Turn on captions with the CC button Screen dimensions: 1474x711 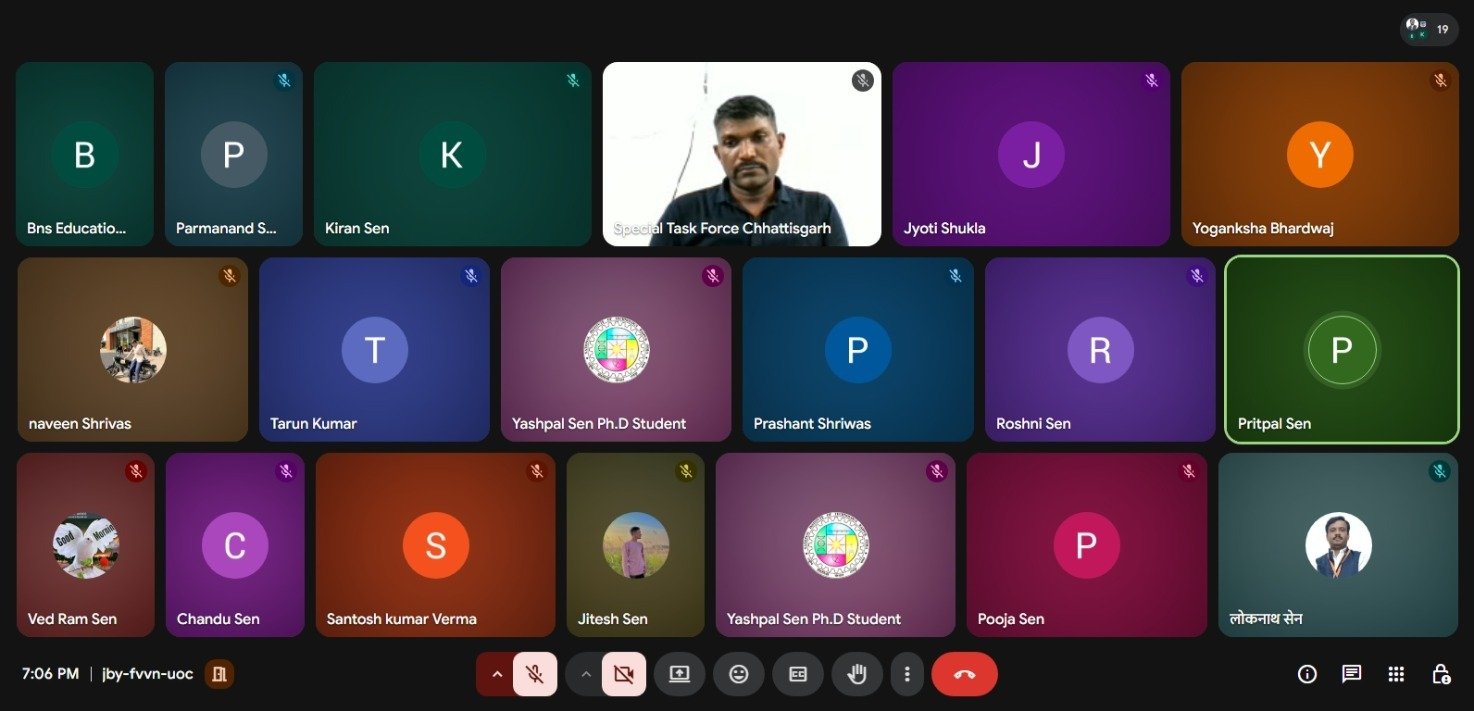pos(798,674)
